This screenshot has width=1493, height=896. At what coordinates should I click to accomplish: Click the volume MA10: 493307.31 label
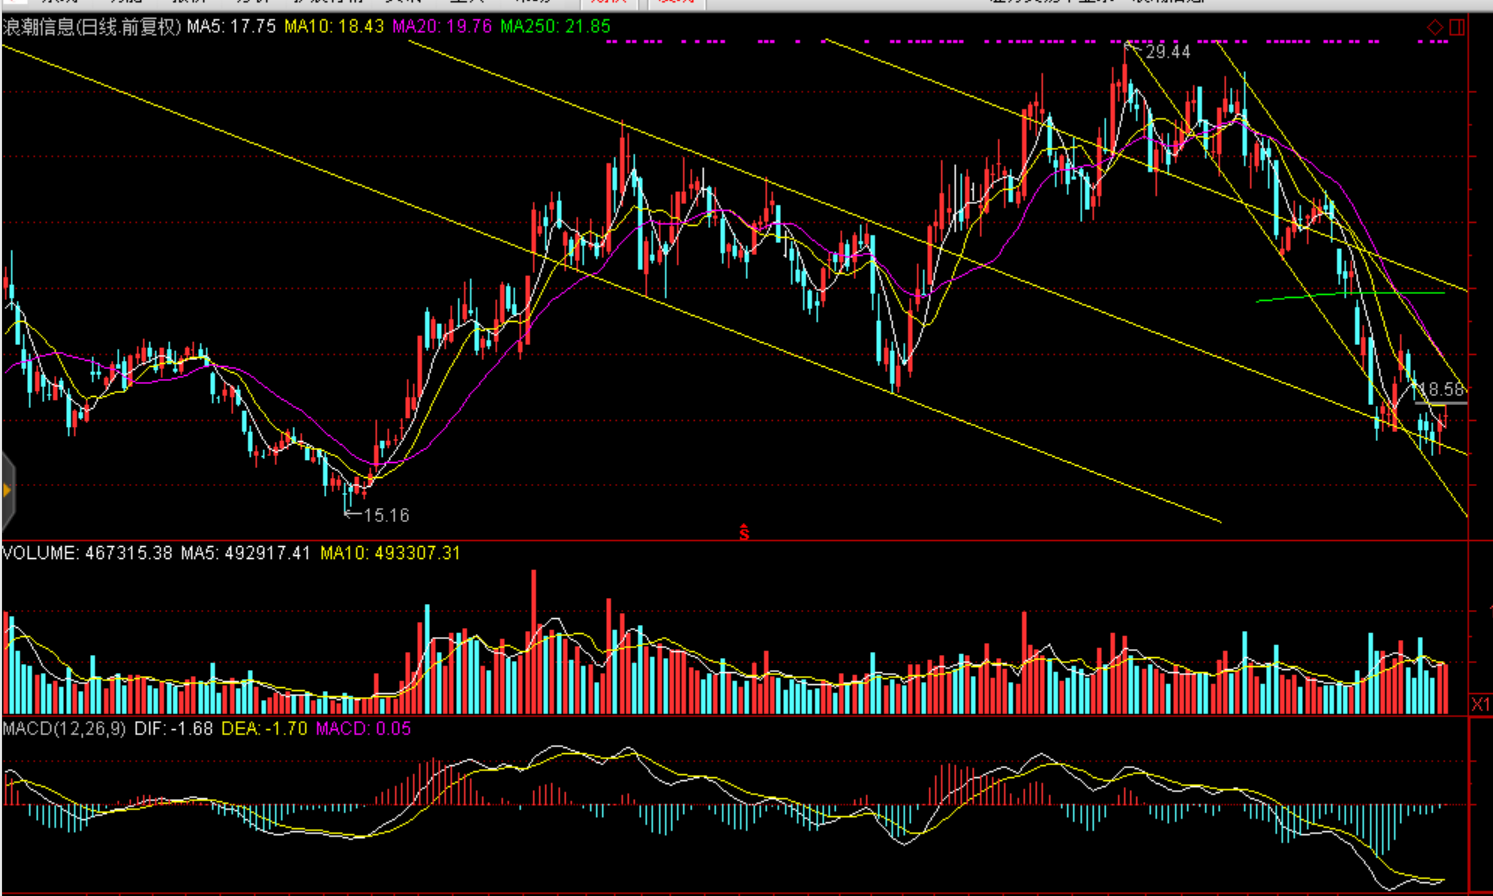[390, 553]
